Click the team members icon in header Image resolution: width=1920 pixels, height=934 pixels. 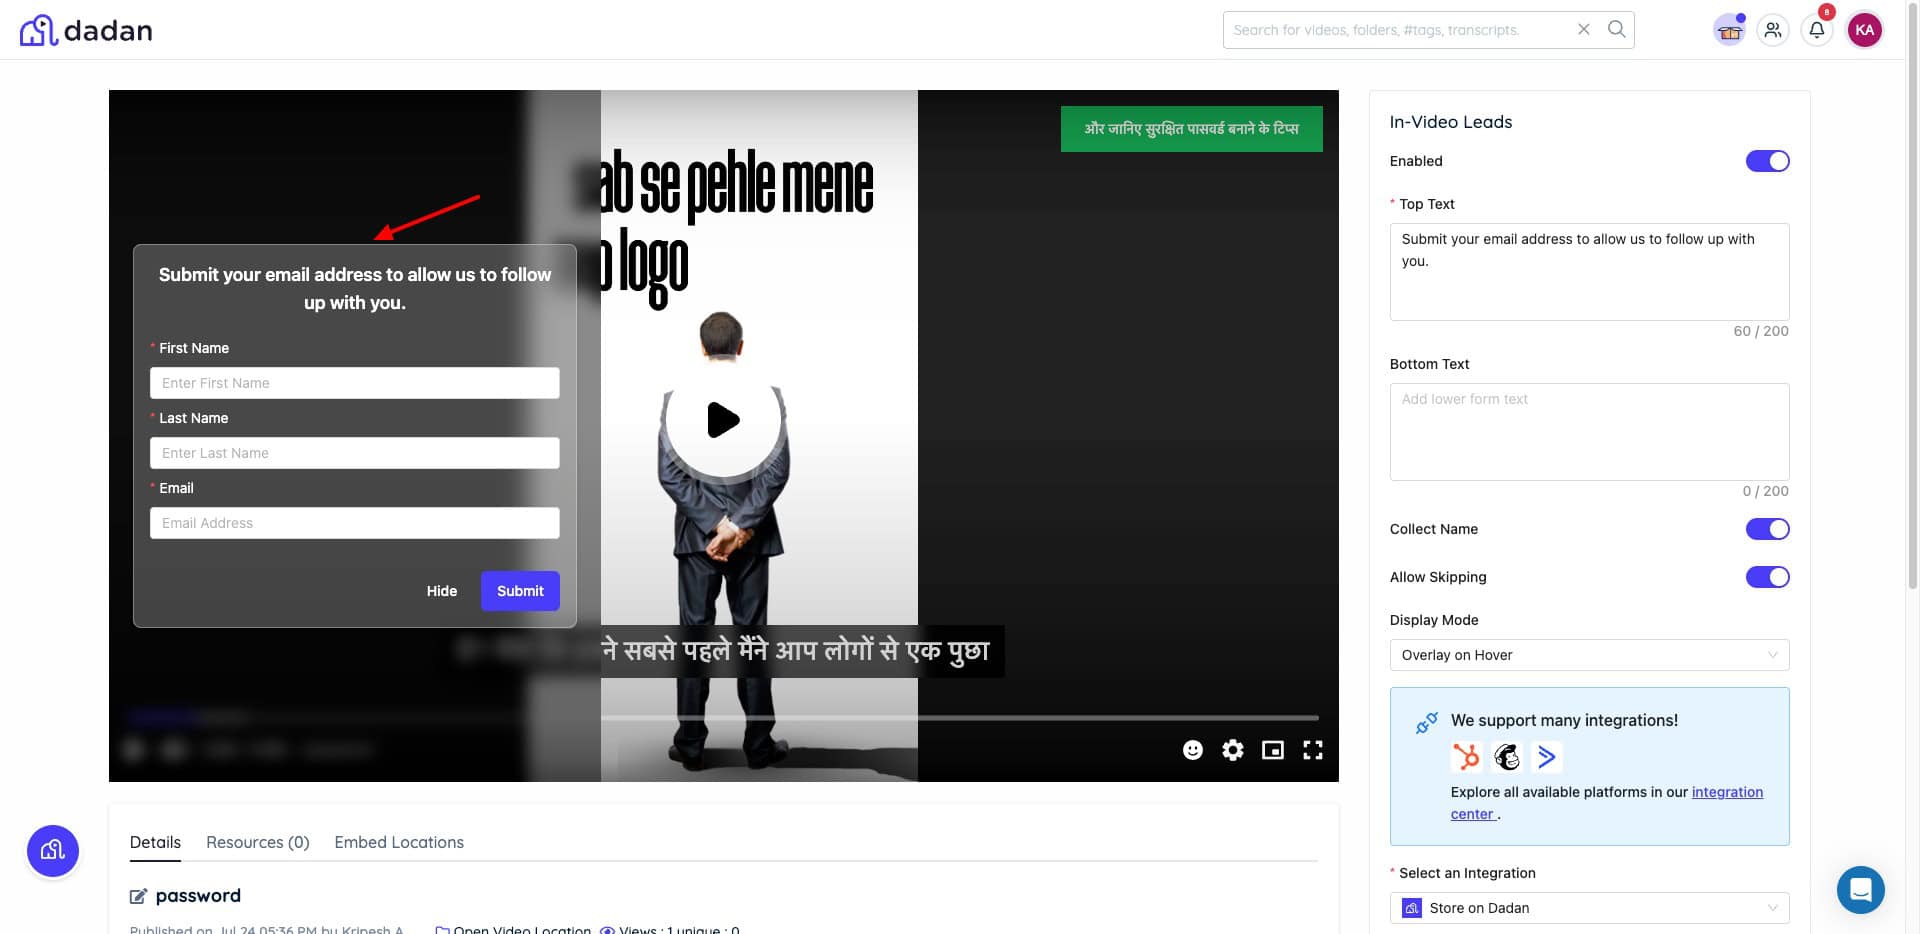pos(1772,30)
